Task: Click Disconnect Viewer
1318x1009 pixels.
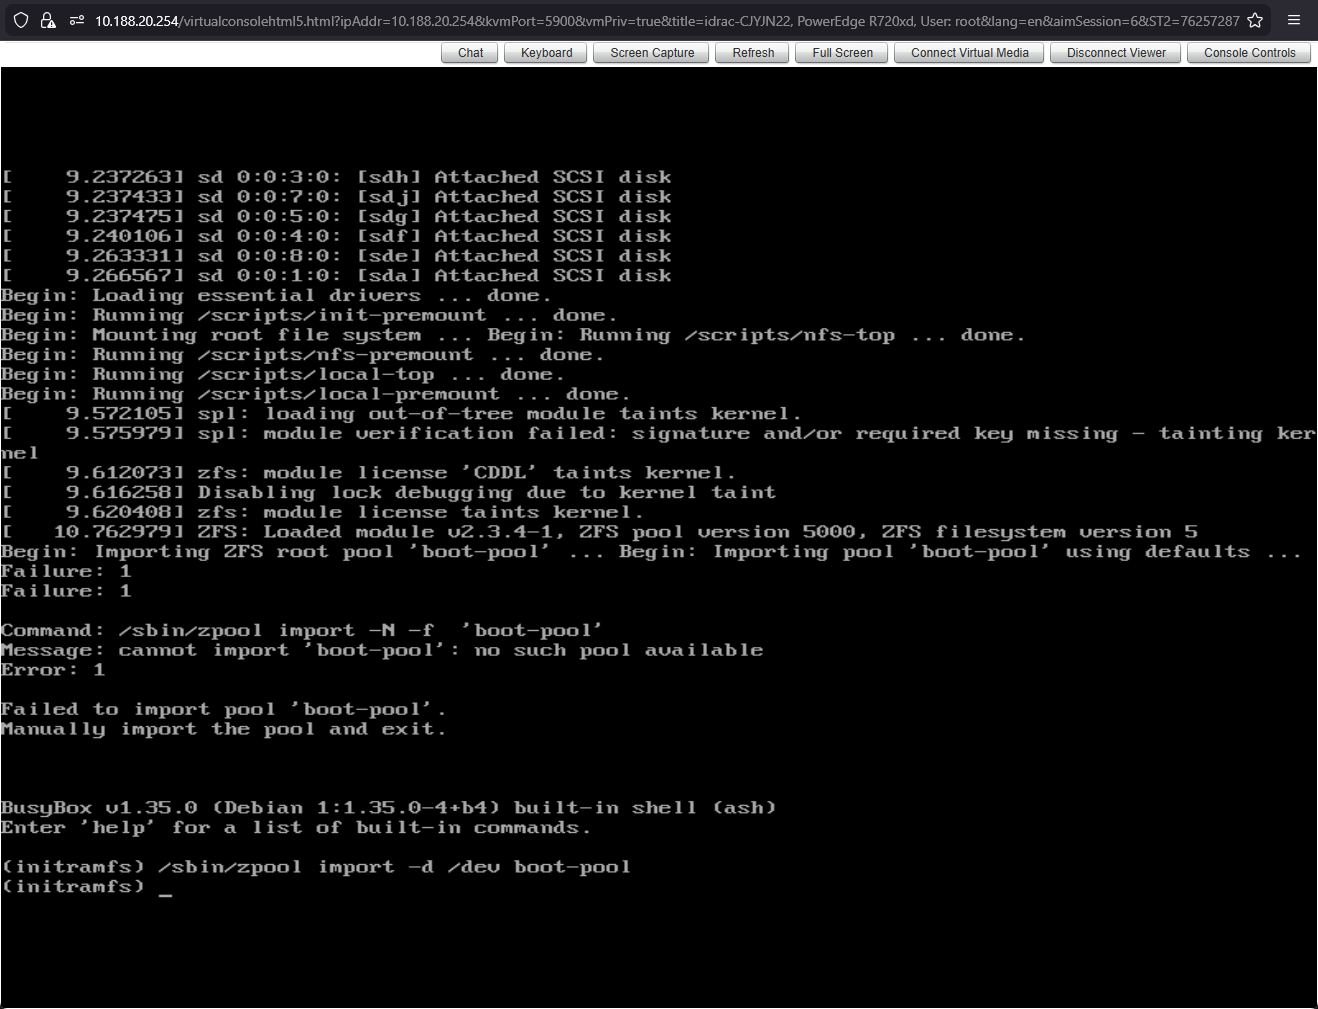Action: [x=1116, y=53]
